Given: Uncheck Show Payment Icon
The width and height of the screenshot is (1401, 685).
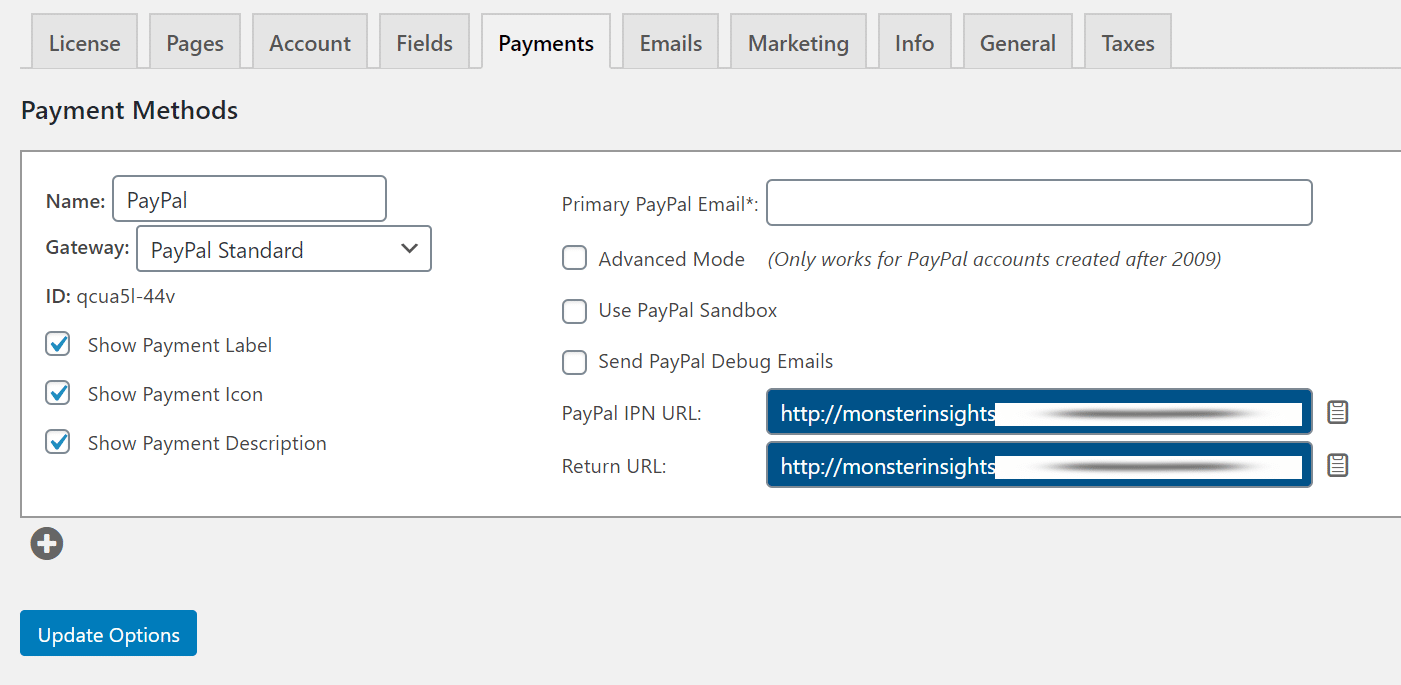Looking at the screenshot, I should (x=58, y=393).
